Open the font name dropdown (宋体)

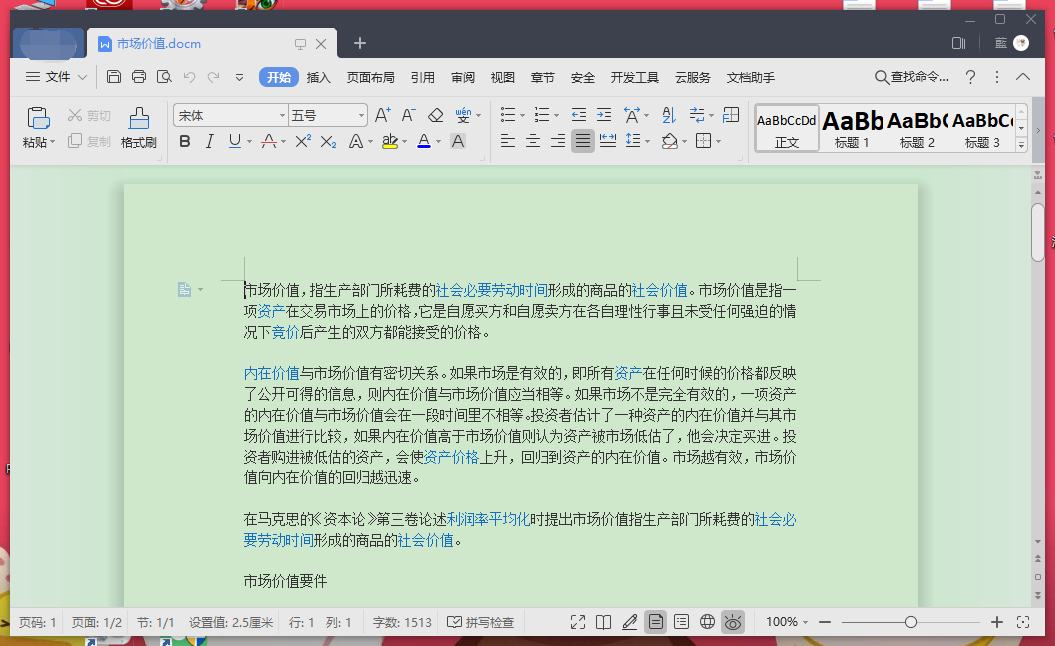coord(282,116)
